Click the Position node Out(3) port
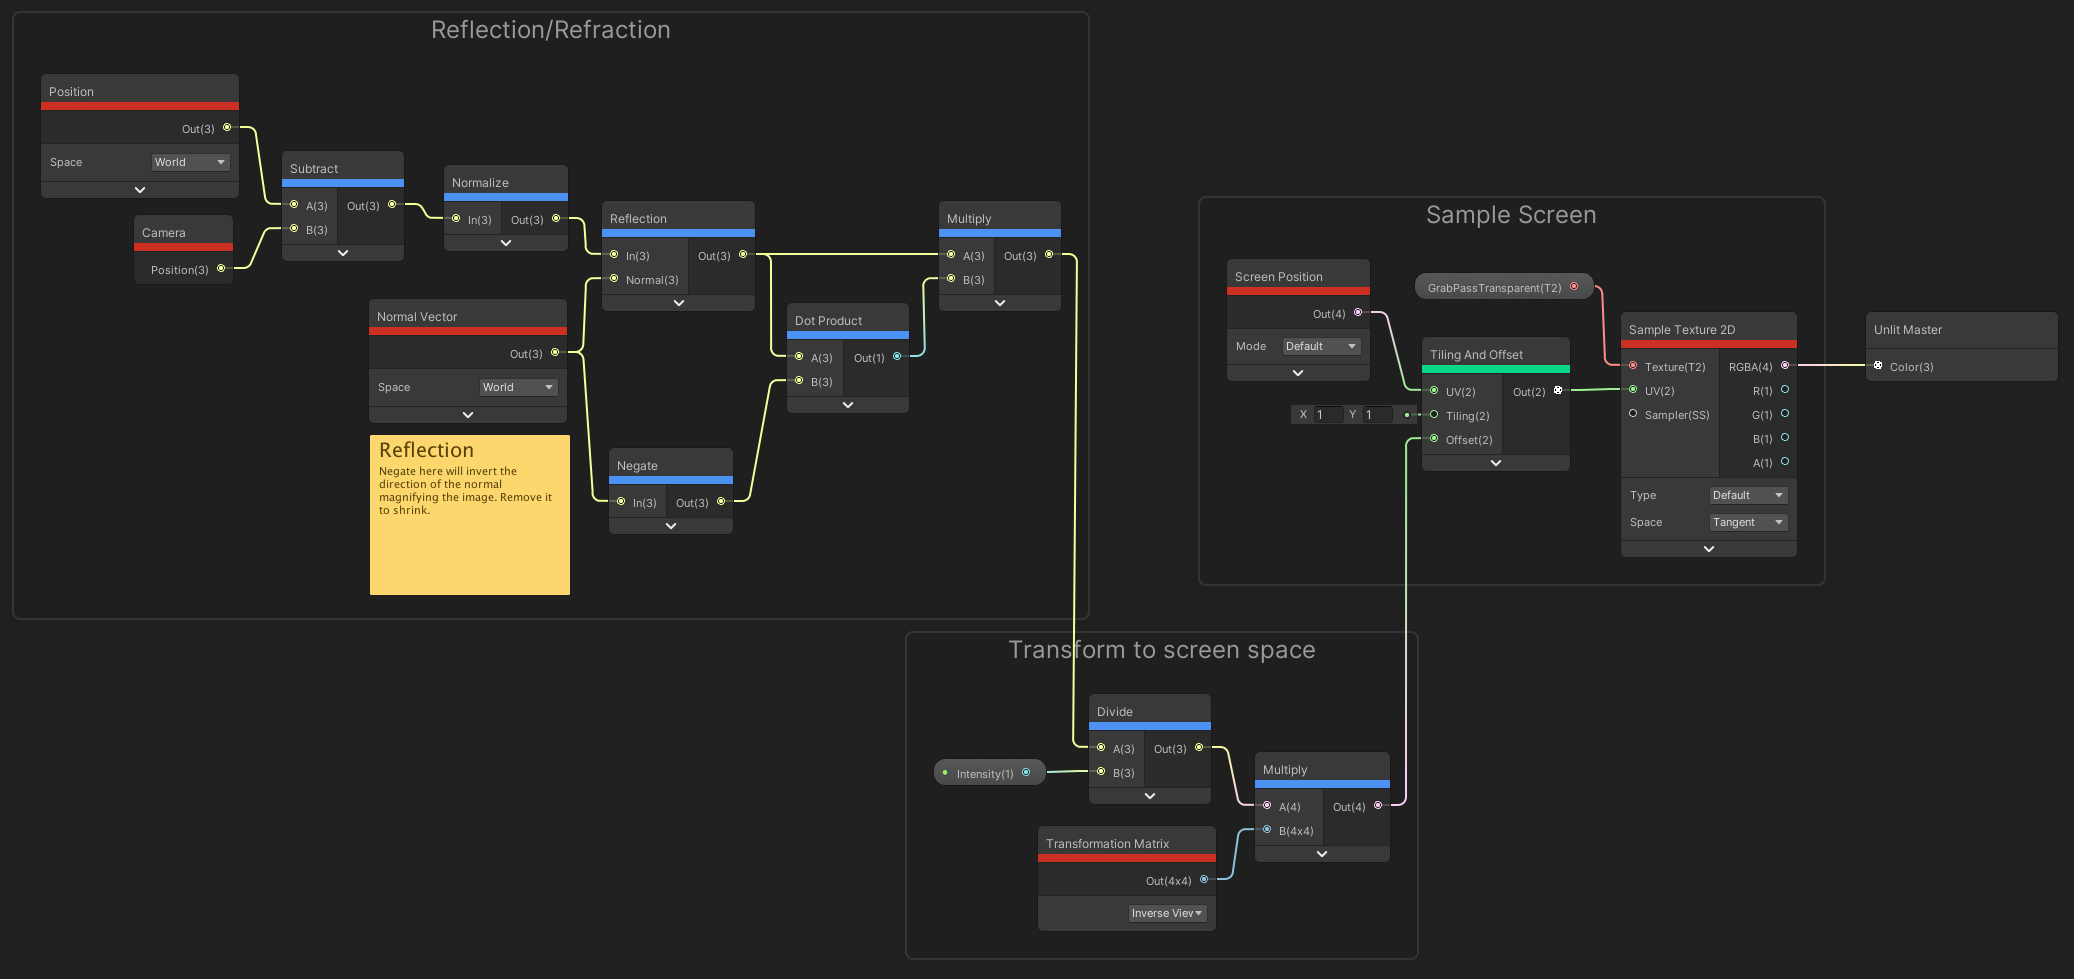Screen dimensions: 2074x979 pyautogui.click(x=227, y=127)
